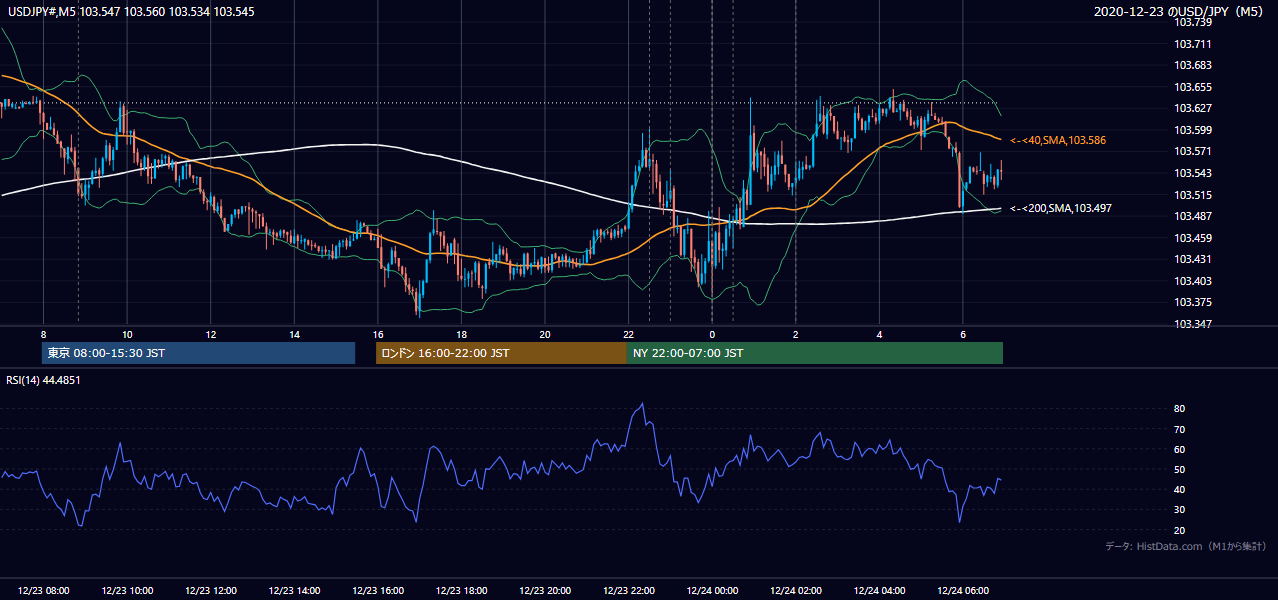Image resolution: width=1278 pixels, height=600 pixels.
Task: Select the ロンドン 16:00-22:00 JST session bar
Action: pos(501,353)
